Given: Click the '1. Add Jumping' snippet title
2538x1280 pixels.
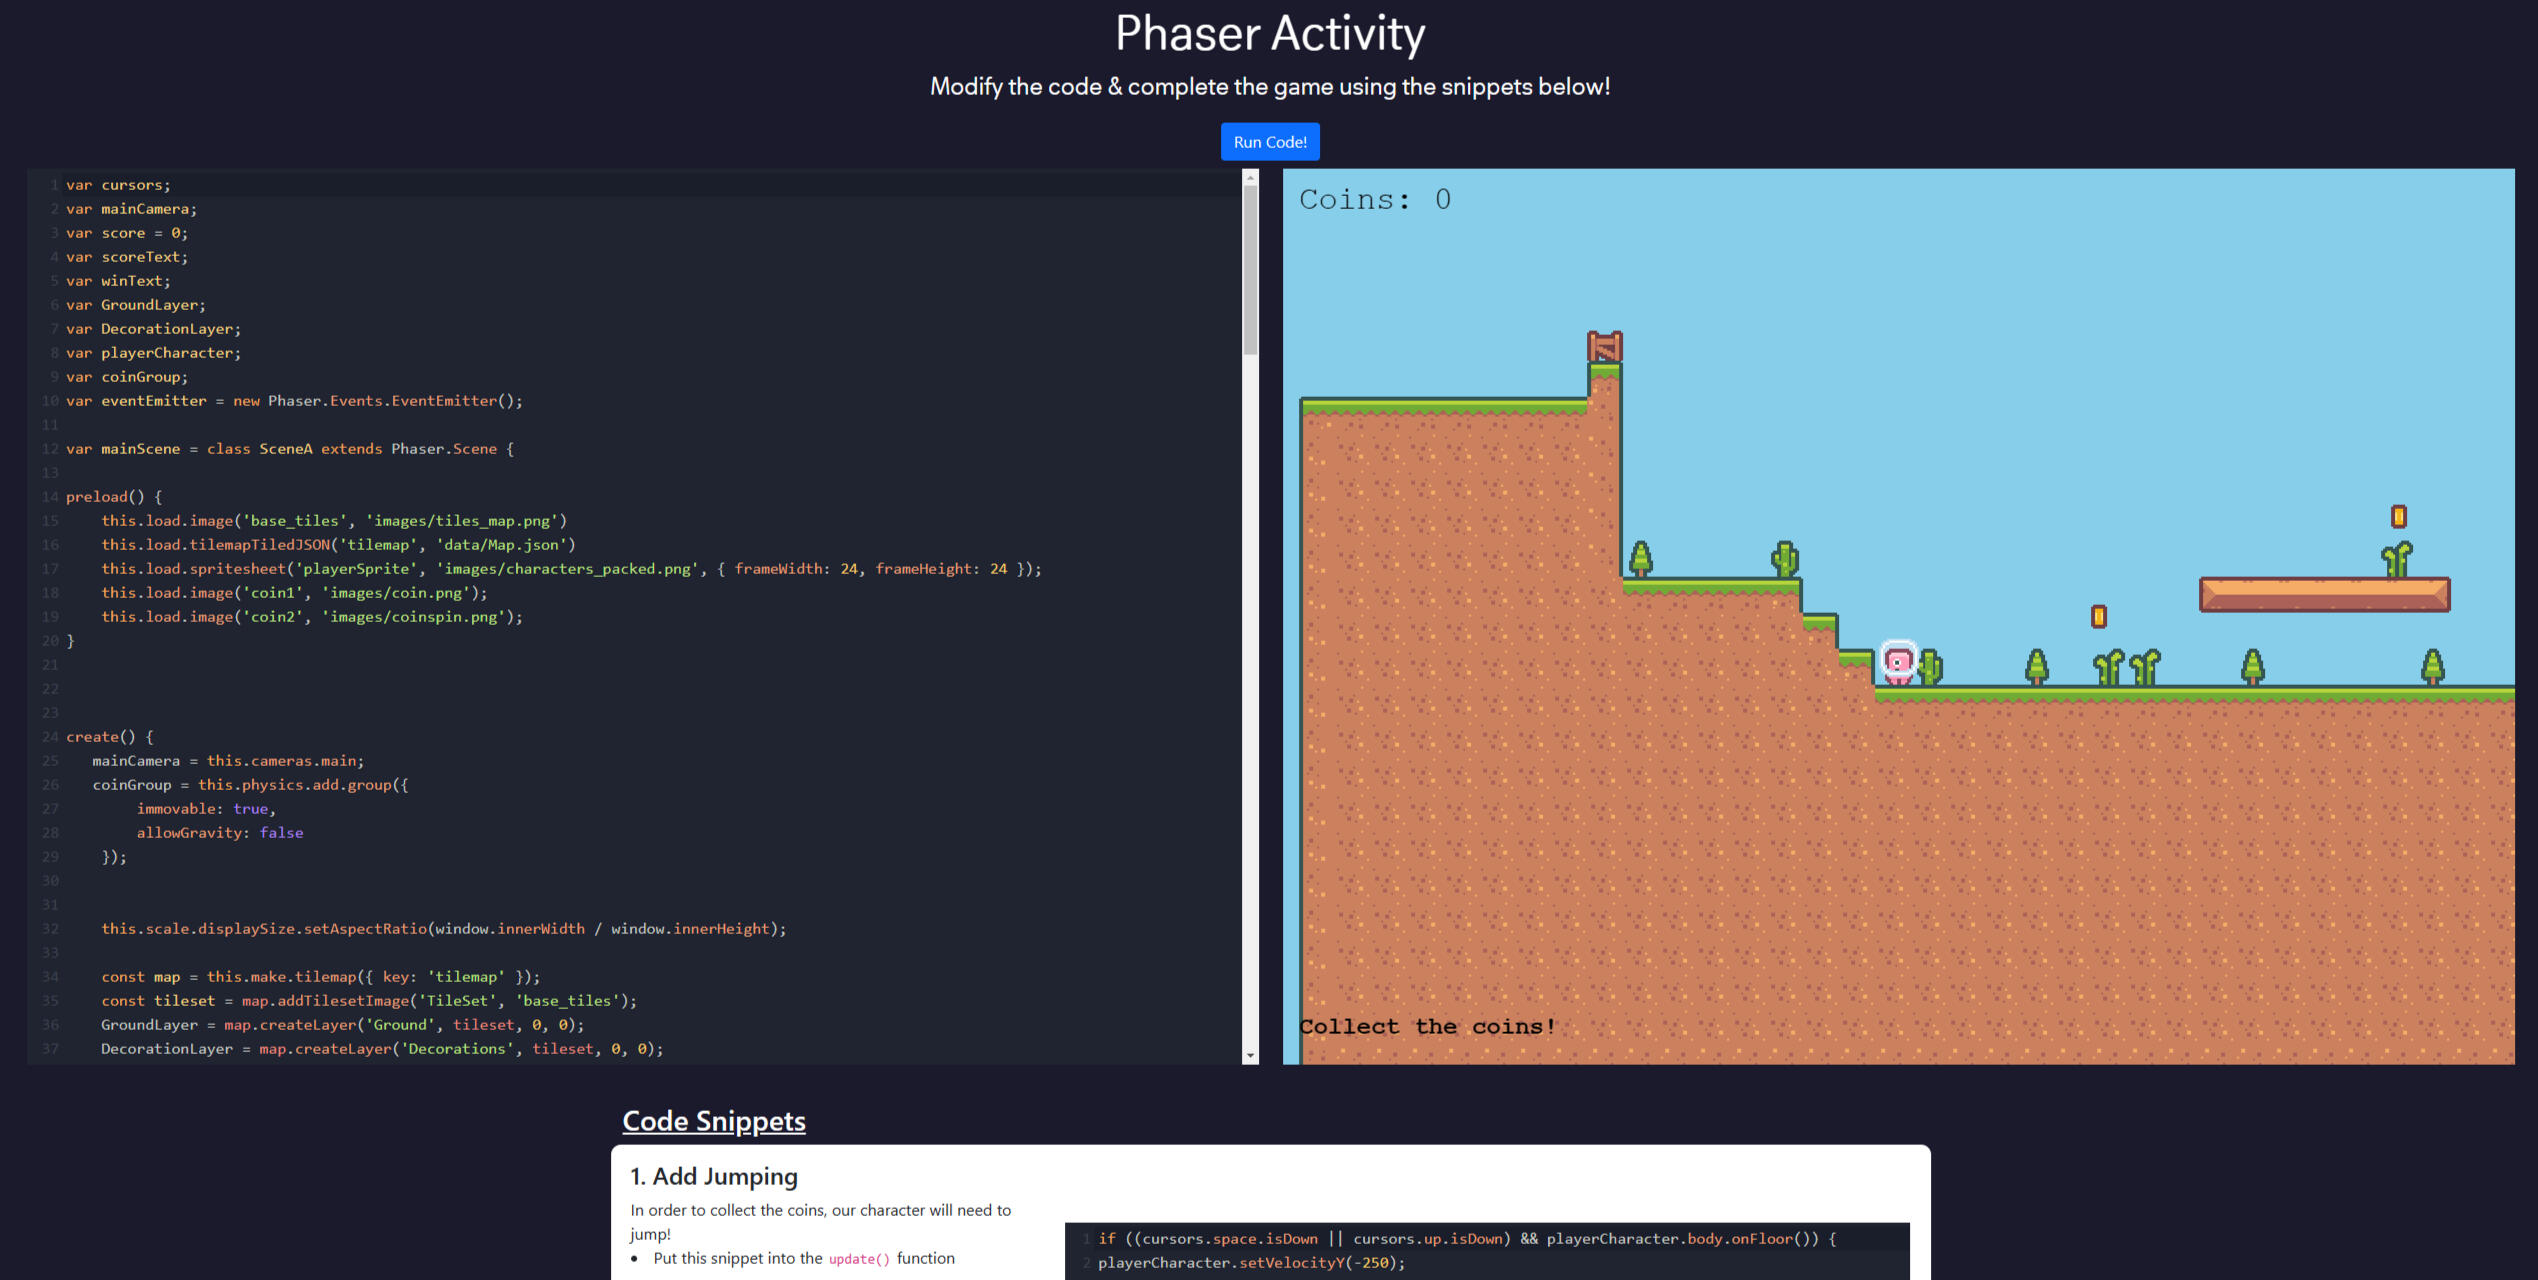Looking at the screenshot, I should tap(713, 1176).
